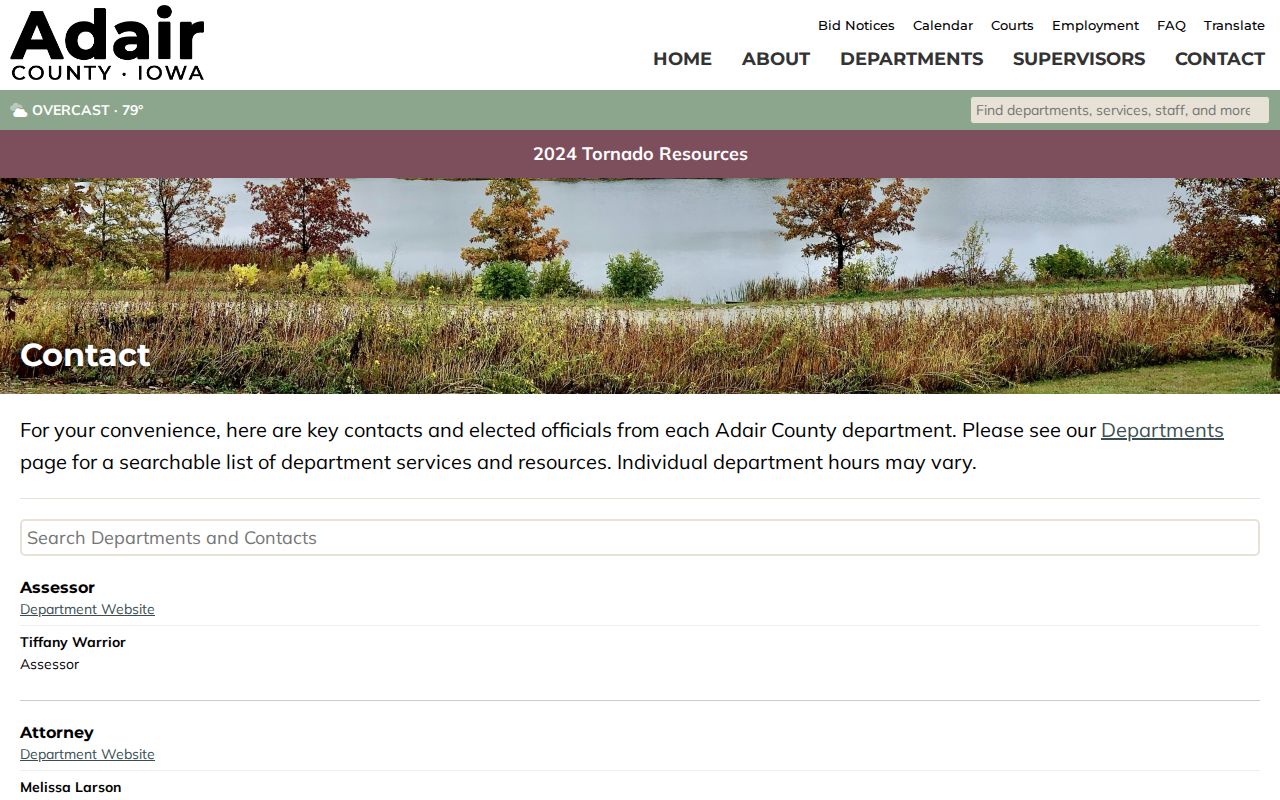
Task: Click the name Melissa Larson
Action: pyautogui.click(x=70, y=787)
